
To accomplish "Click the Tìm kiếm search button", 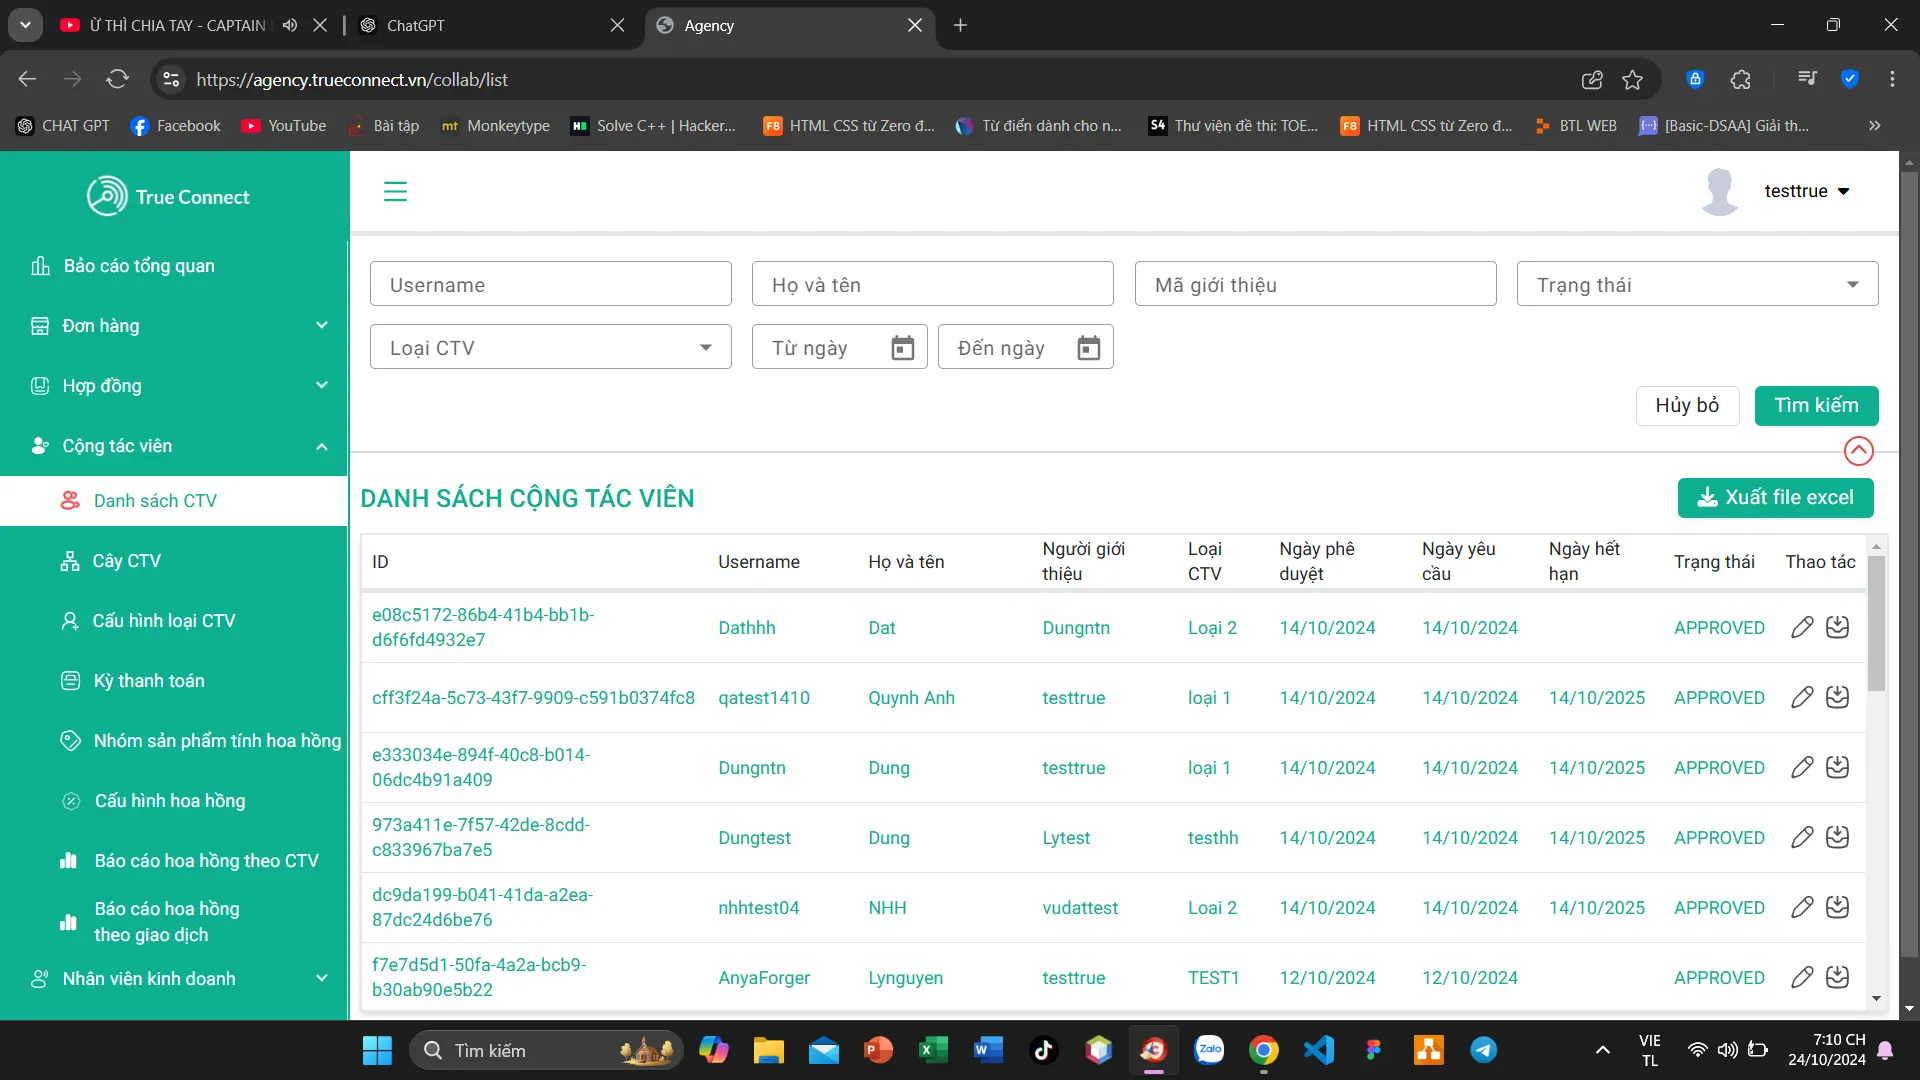I will coord(1815,405).
